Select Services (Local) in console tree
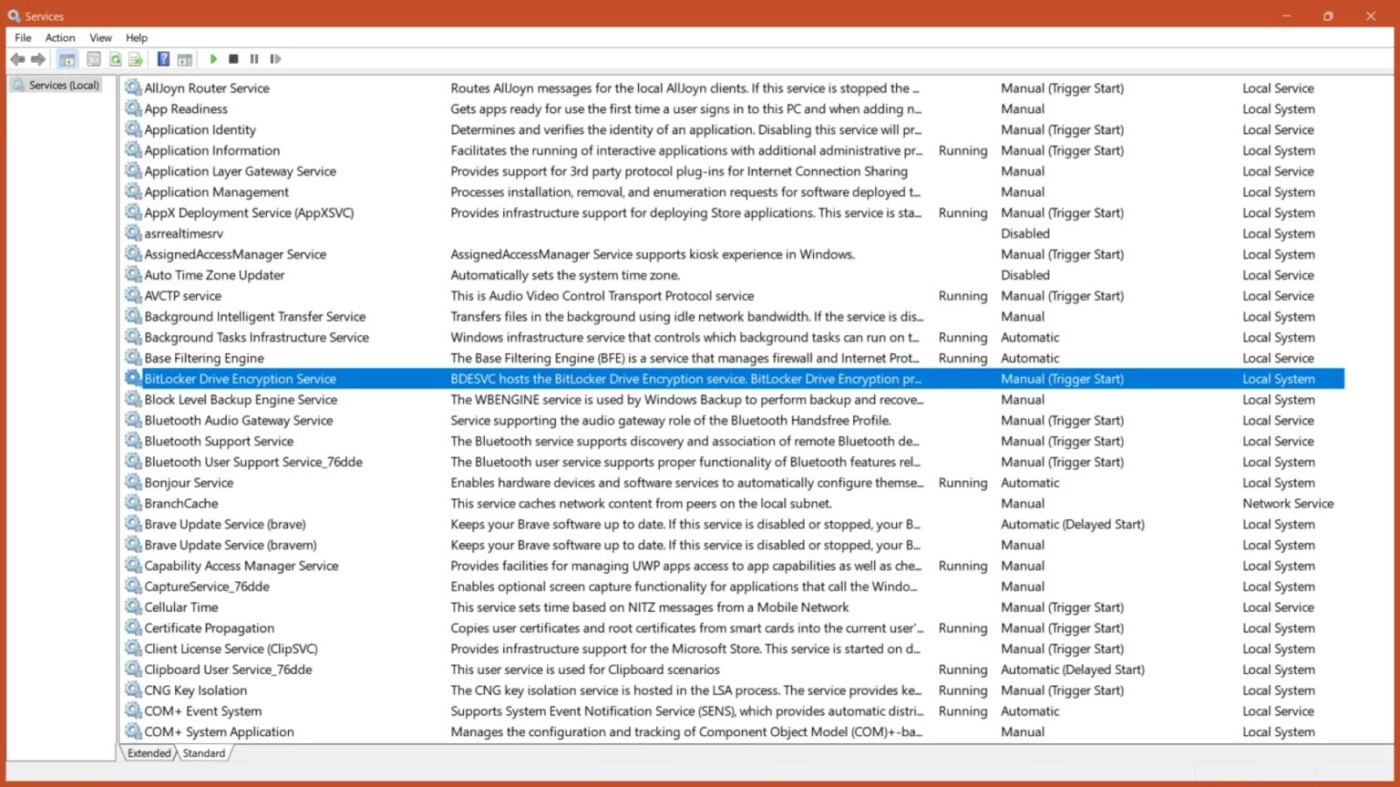Viewport: 1400px width, 787px height. click(64, 85)
